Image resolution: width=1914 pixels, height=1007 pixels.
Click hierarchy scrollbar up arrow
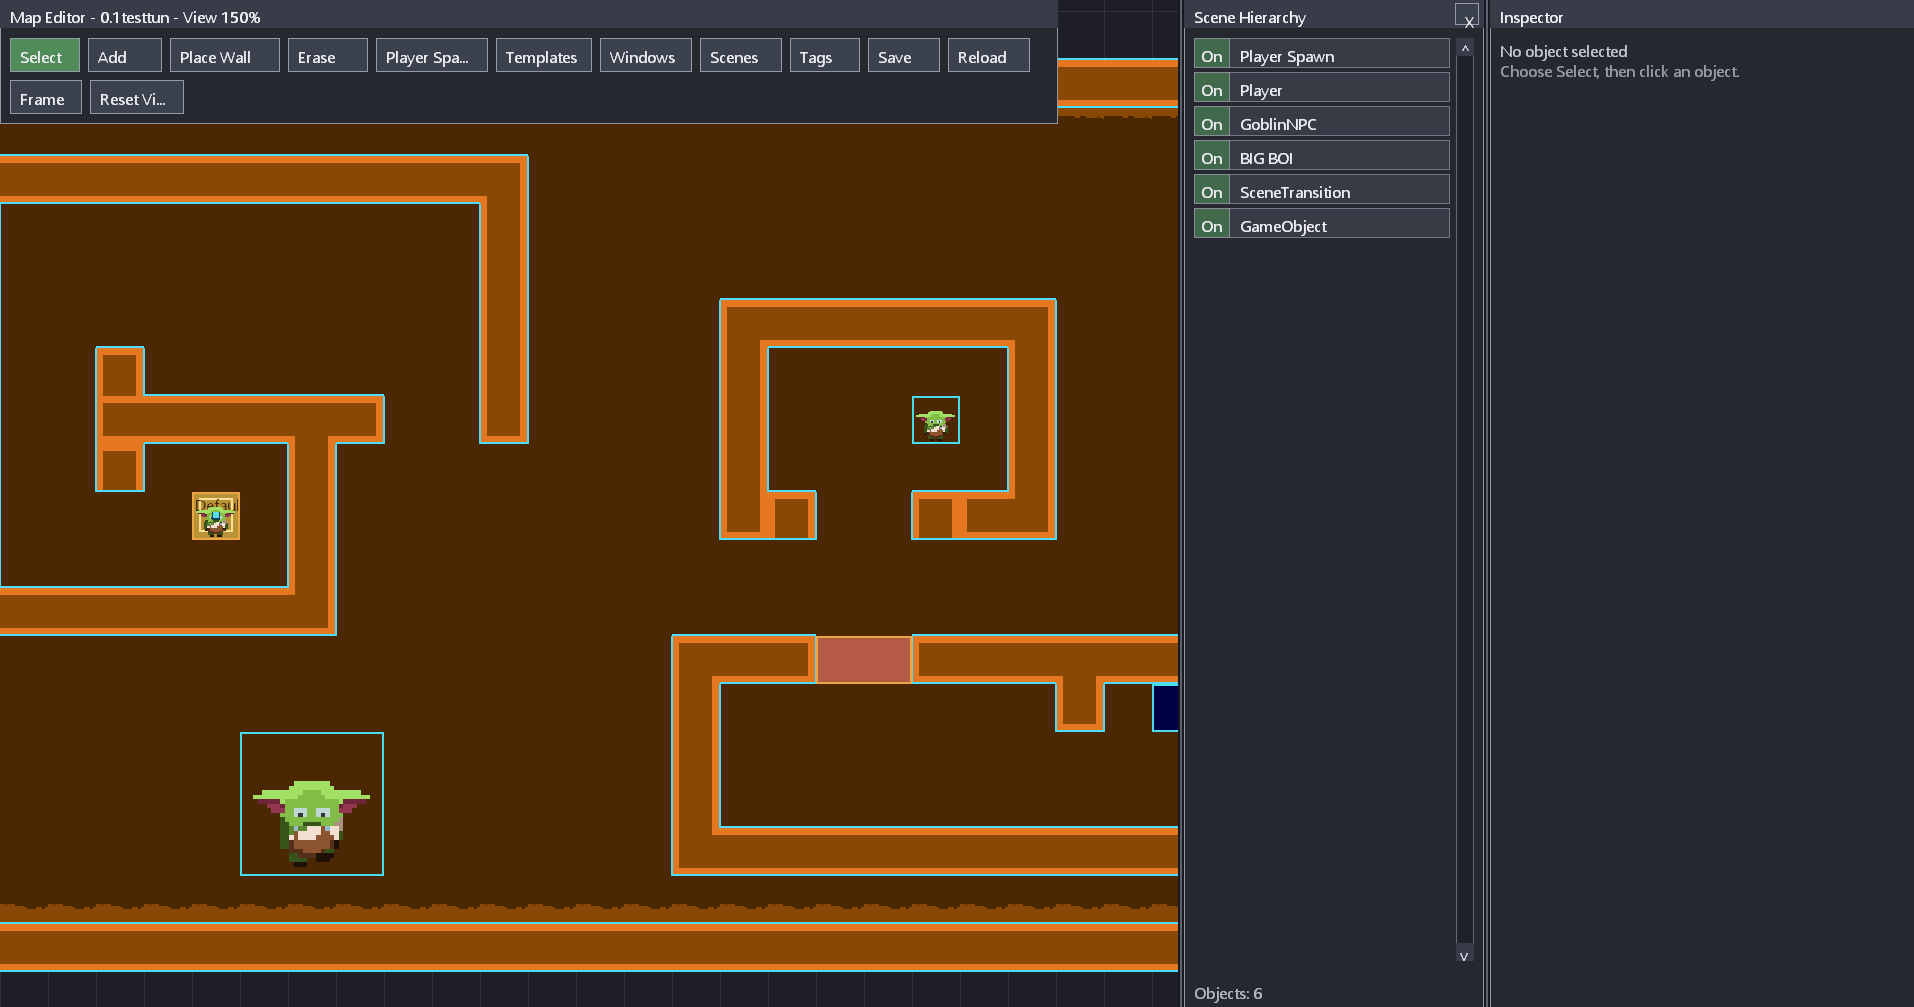pyautogui.click(x=1465, y=48)
